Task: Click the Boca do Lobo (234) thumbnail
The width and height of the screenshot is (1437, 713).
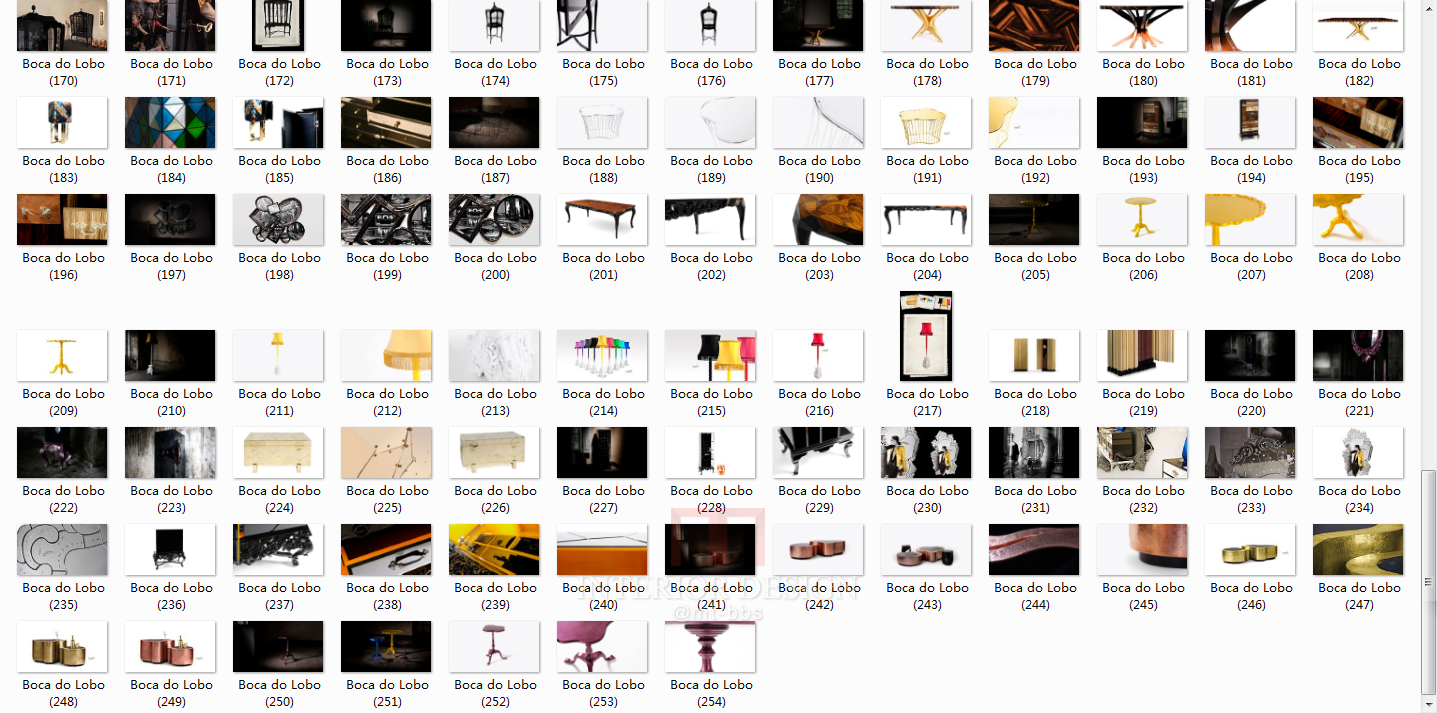Action: 1358,452
